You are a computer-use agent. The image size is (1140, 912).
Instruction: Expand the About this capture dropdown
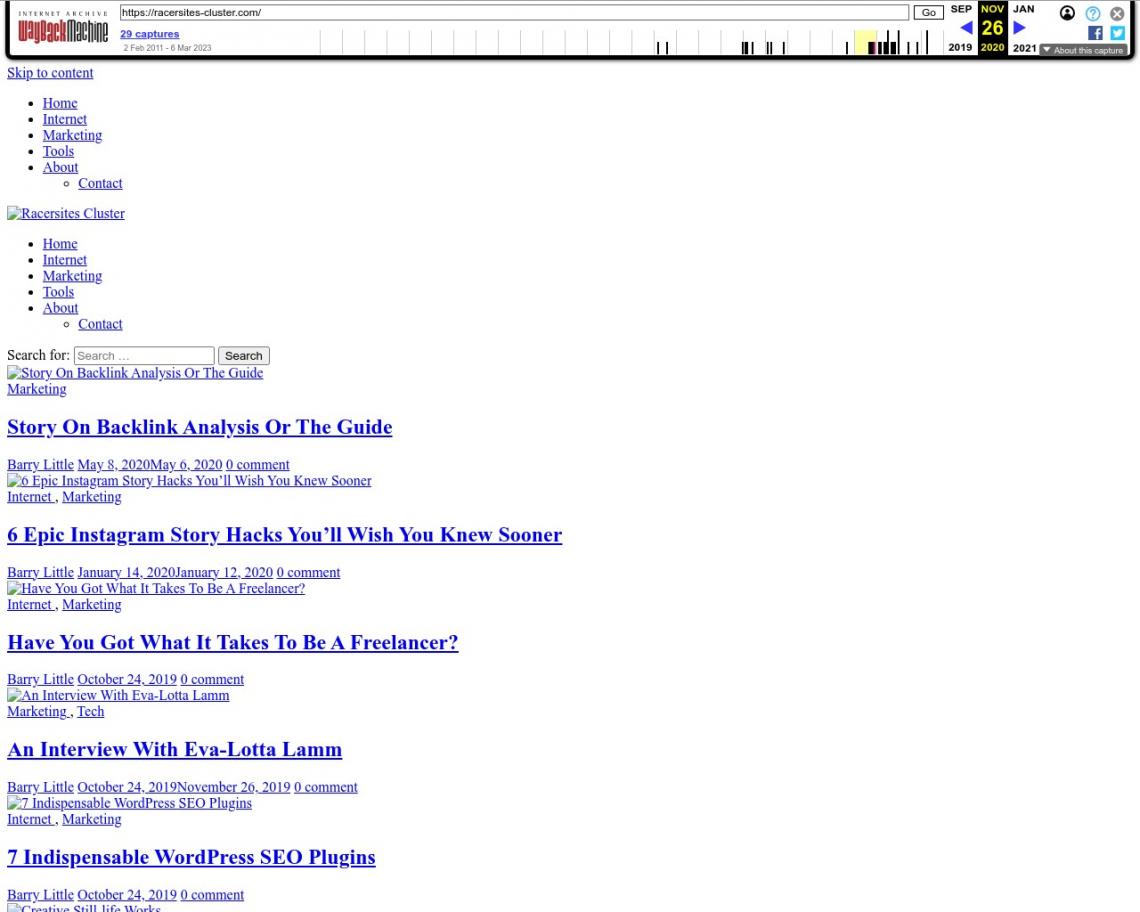pos(1083,50)
